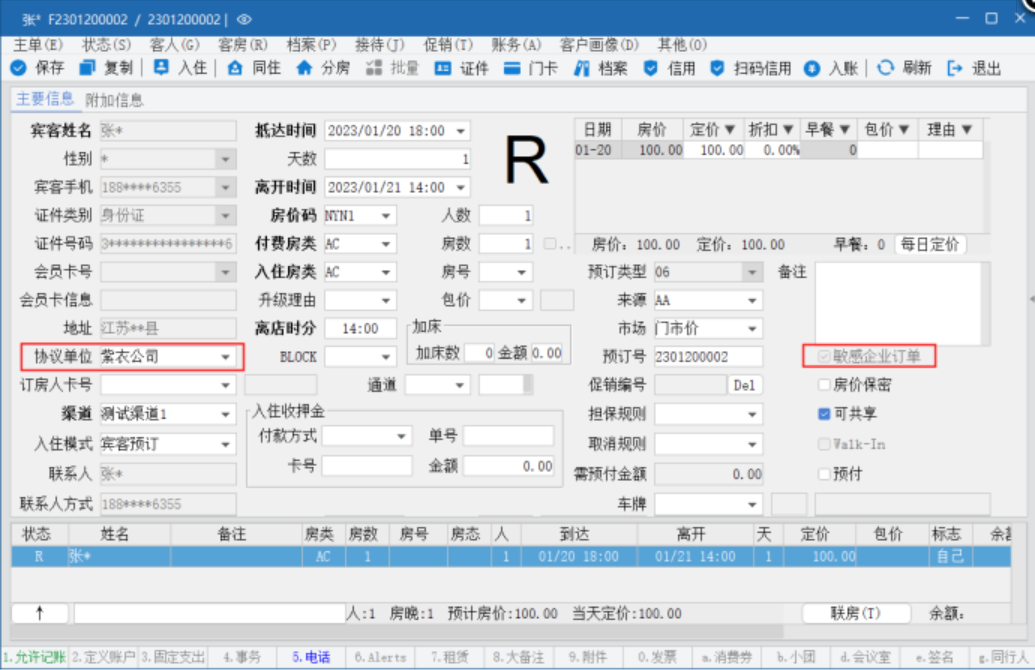Click the 入账 posting icon
This screenshot has height=670, width=1035.
point(812,68)
